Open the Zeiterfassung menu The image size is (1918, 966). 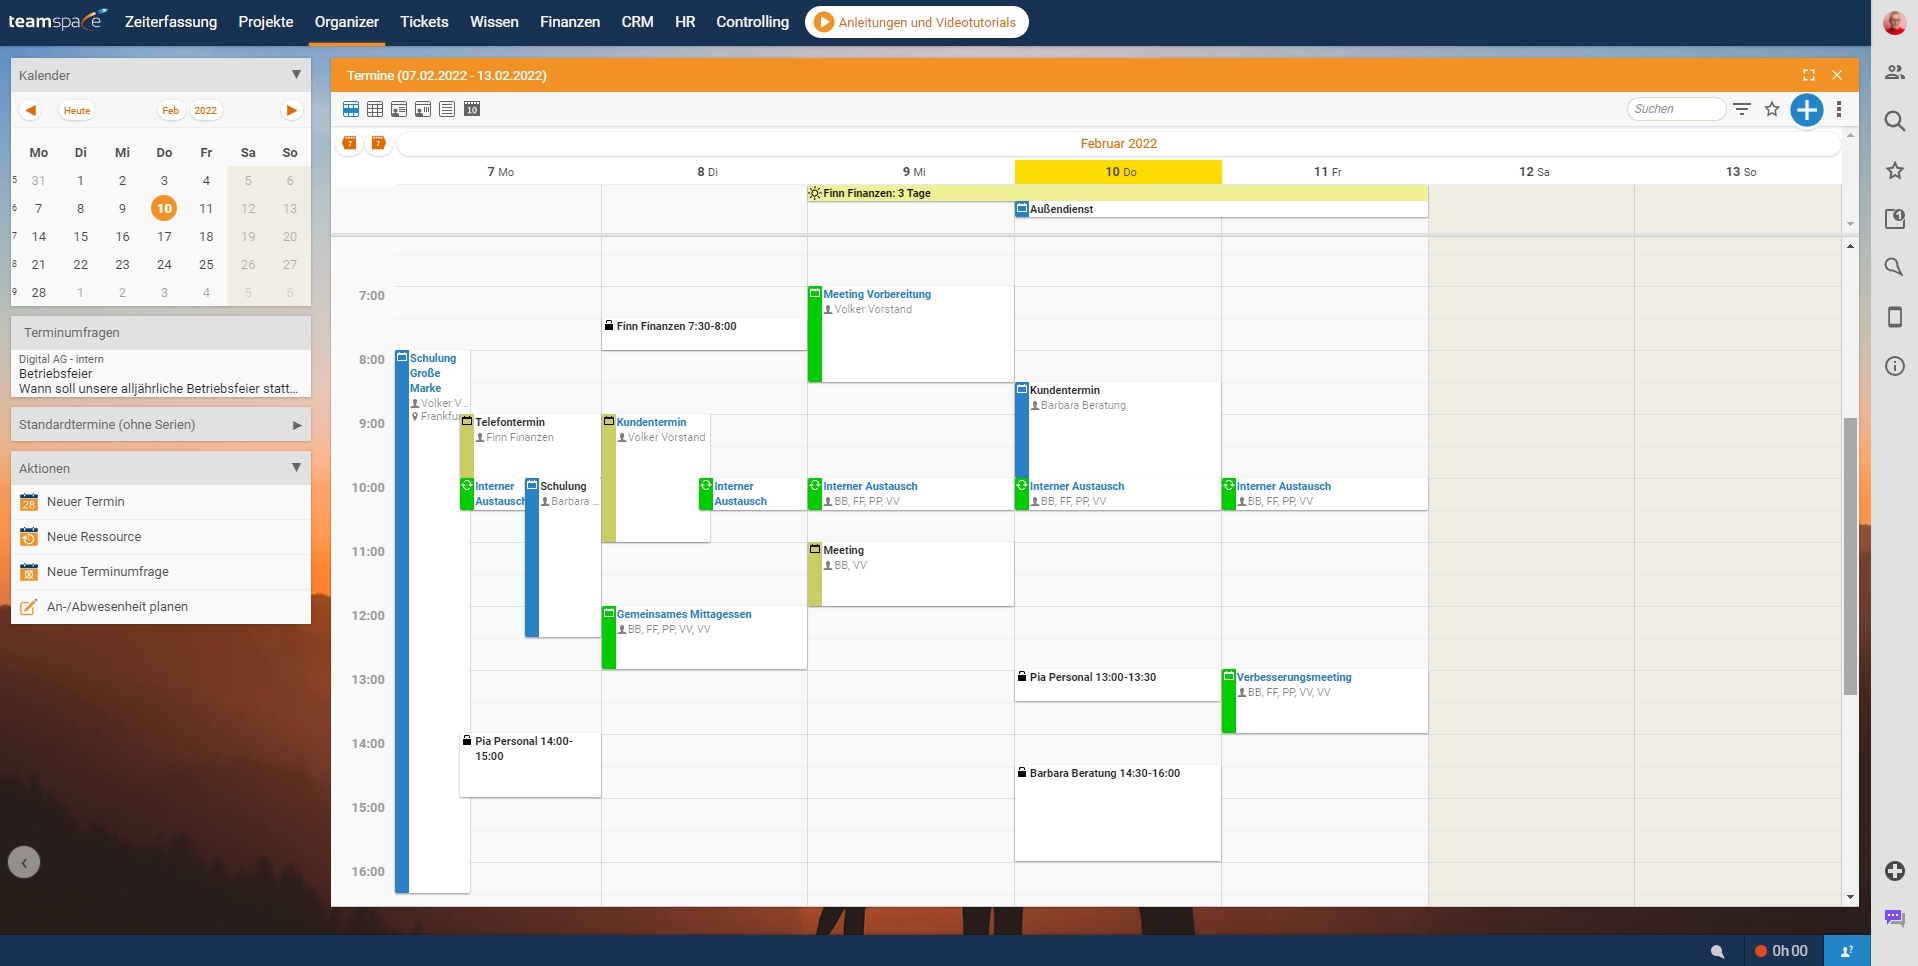click(171, 22)
